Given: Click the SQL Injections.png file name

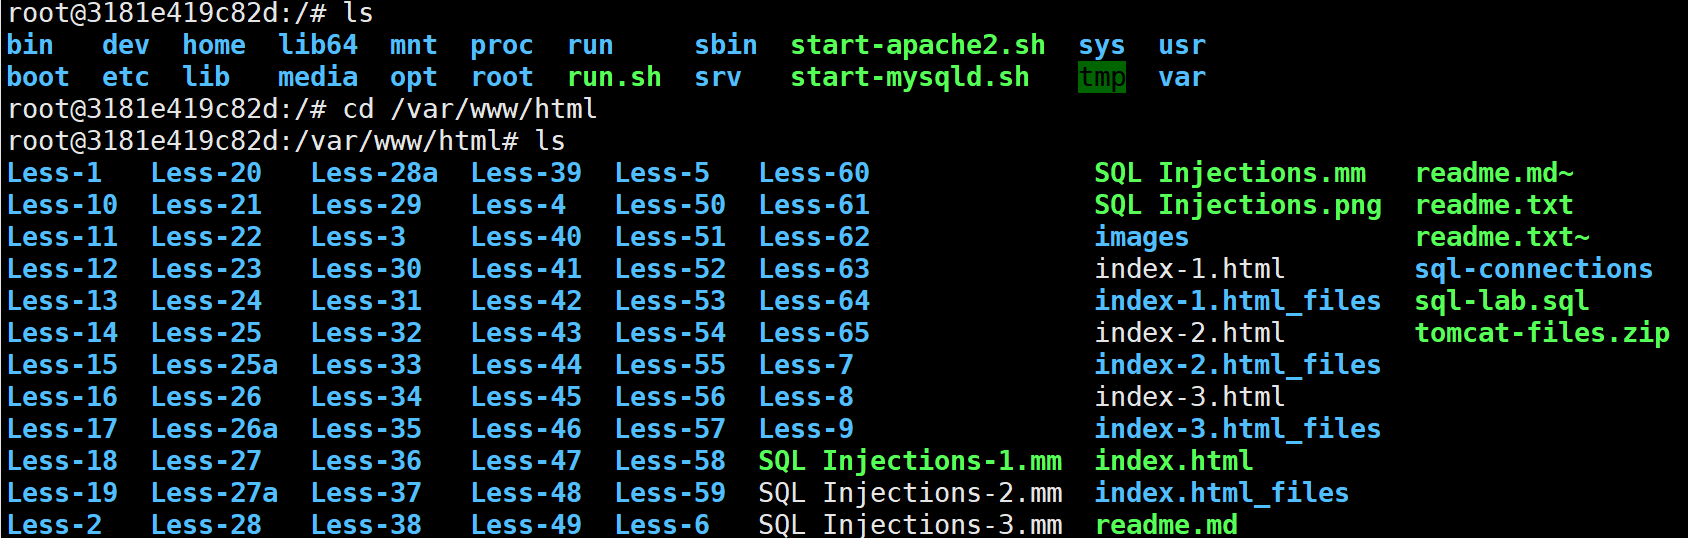Looking at the screenshot, I should point(1238,205).
